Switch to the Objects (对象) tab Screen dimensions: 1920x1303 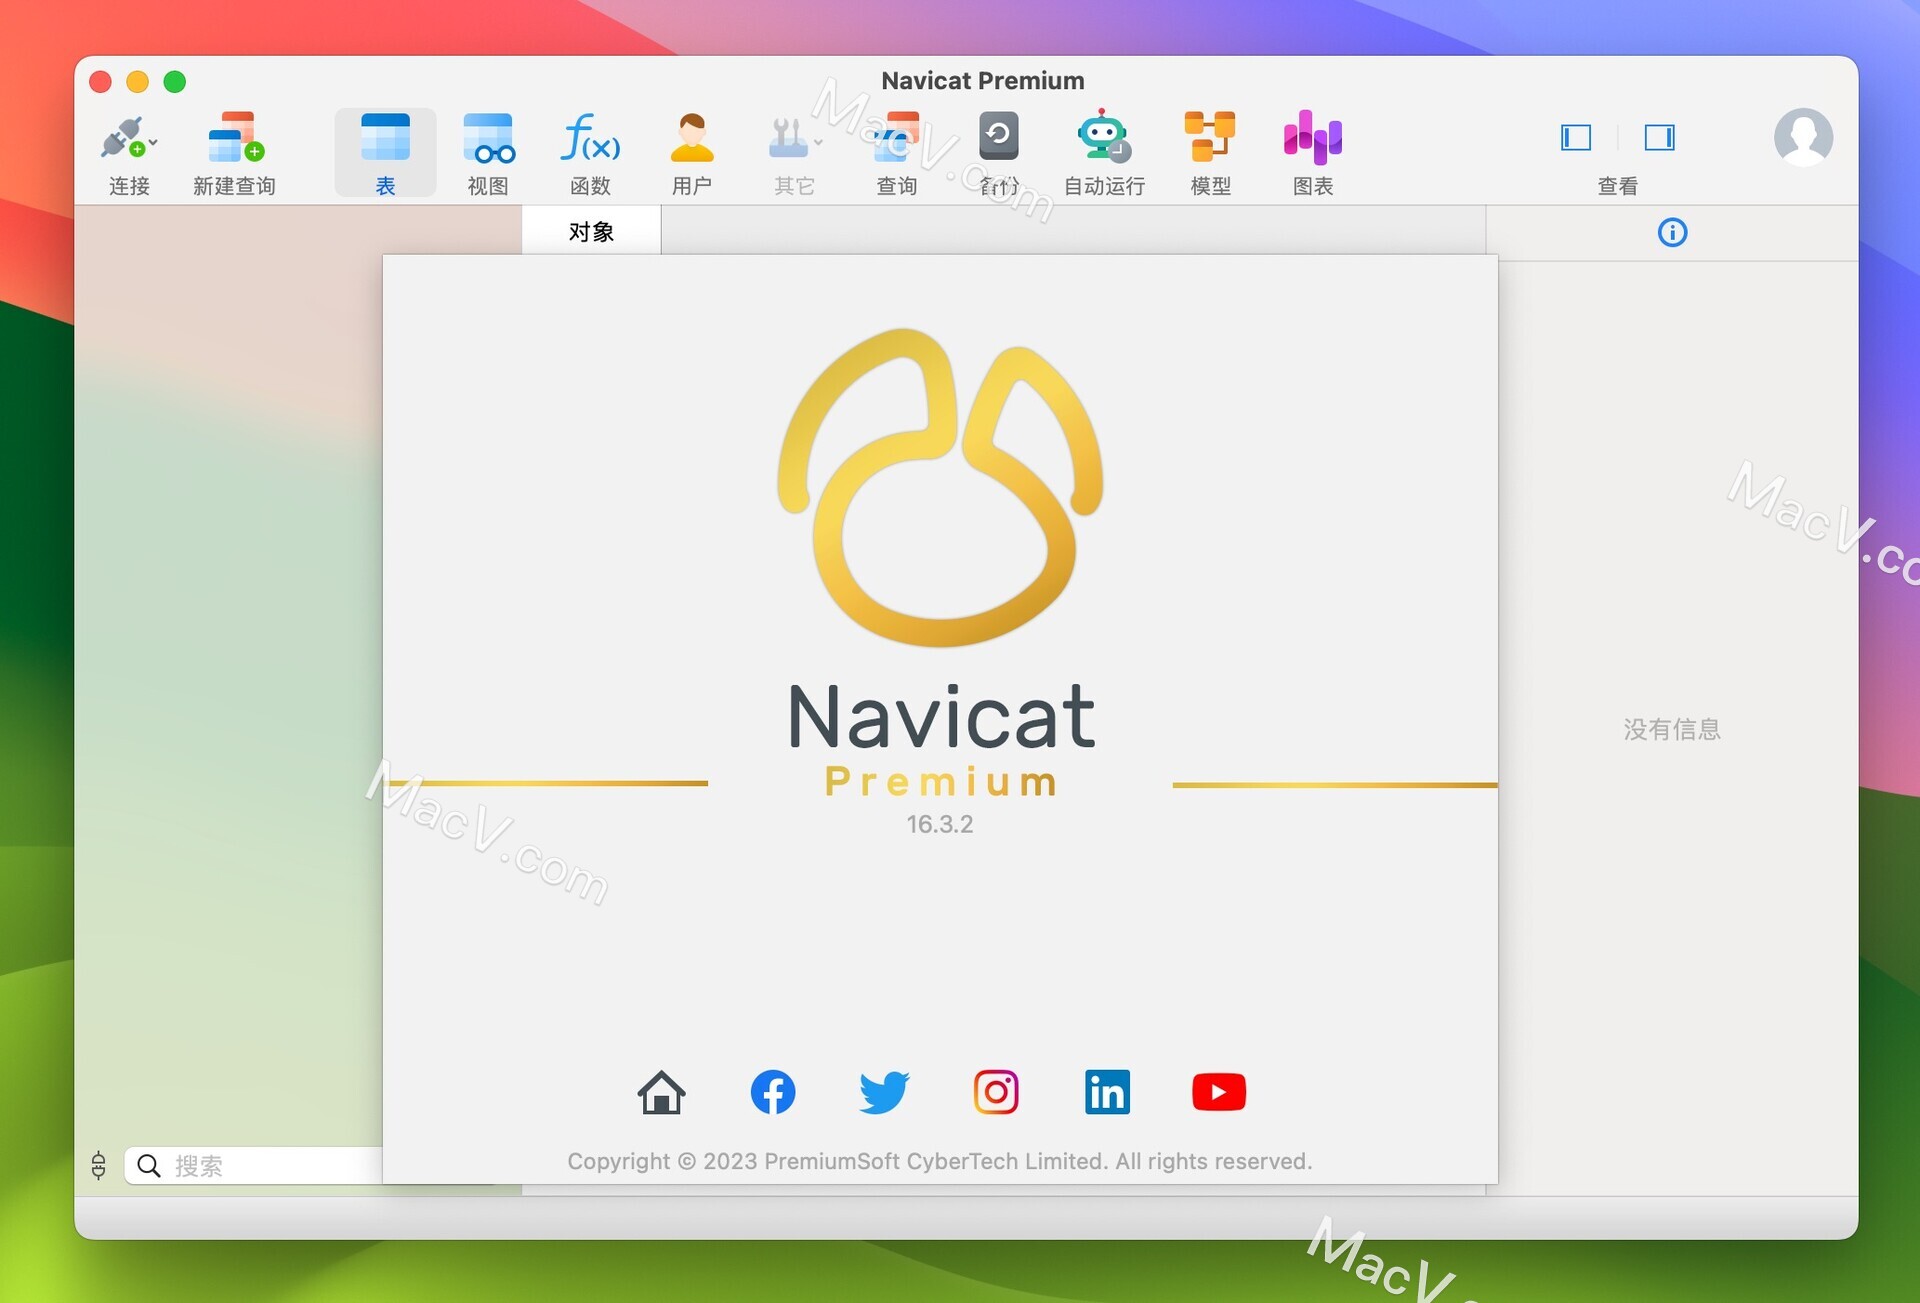(x=591, y=231)
